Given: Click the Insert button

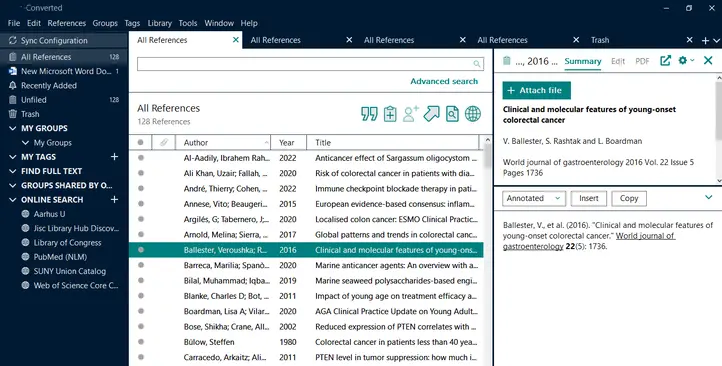Looking at the screenshot, I should pos(588,198).
